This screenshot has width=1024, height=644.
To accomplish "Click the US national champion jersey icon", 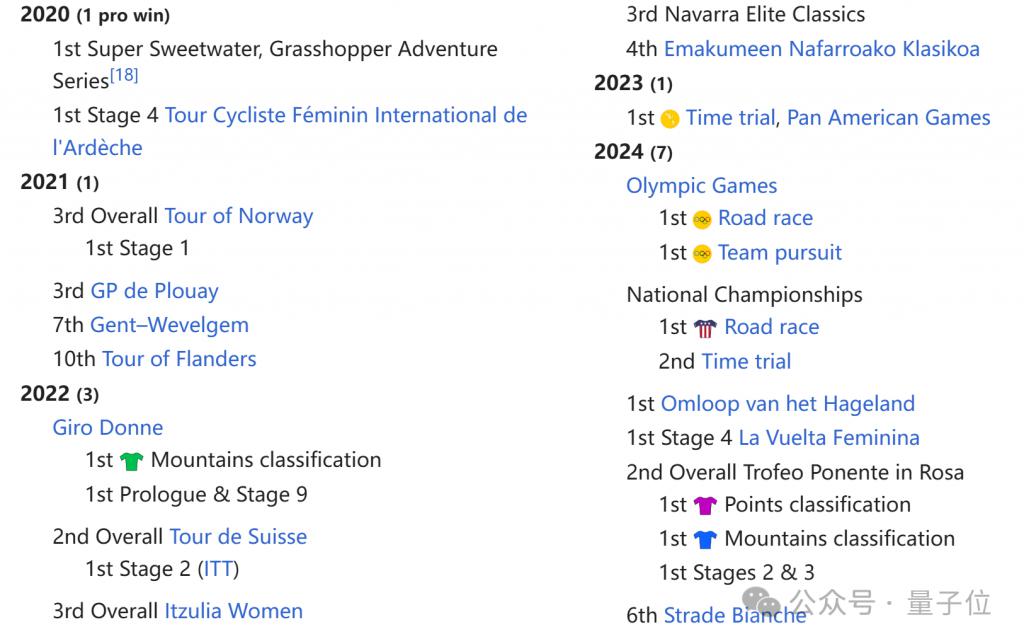I will [x=705, y=328].
